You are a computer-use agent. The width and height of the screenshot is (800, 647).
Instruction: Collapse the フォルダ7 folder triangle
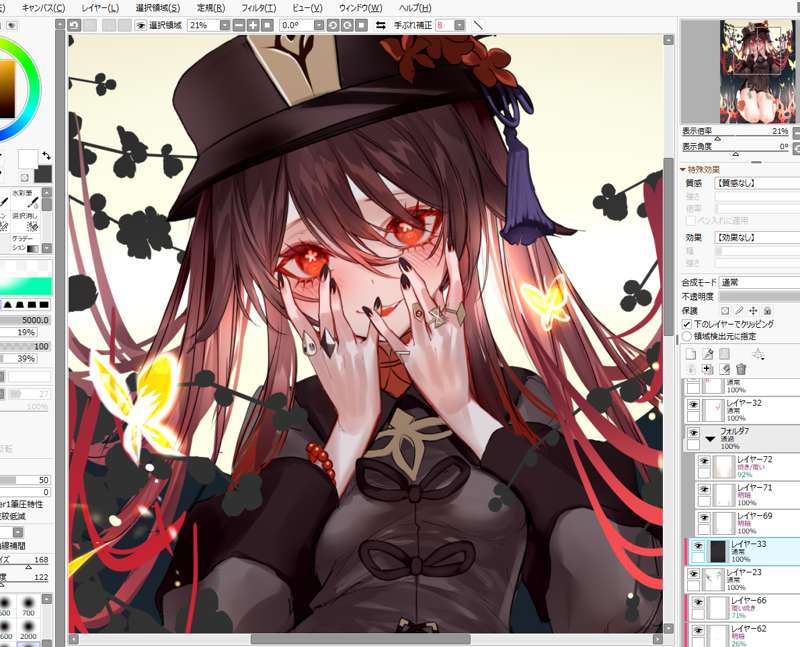point(710,438)
